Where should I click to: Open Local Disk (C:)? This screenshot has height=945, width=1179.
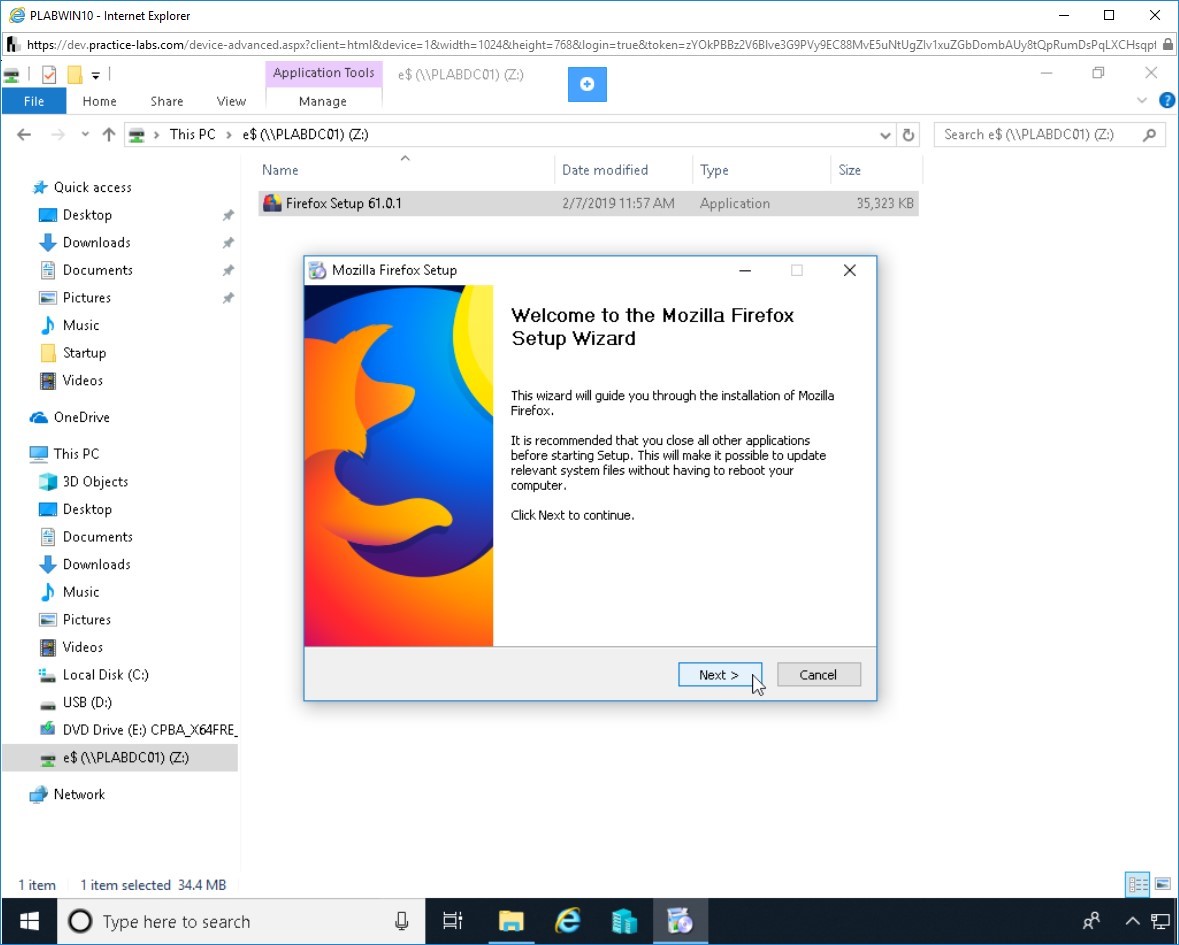click(105, 674)
